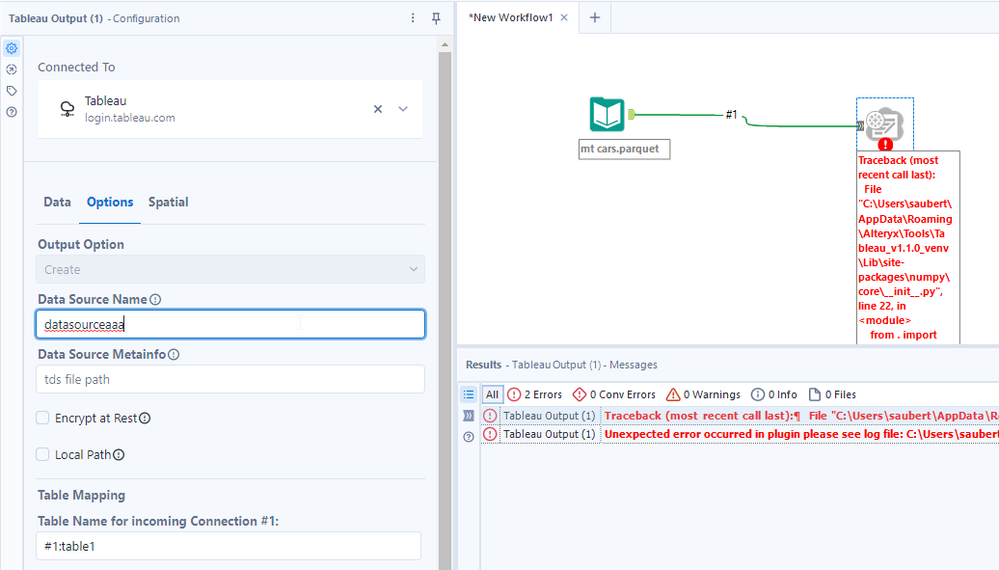The width and height of the screenshot is (999, 570).
Task: Click the Table Name field #1:table1
Action: (229, 546)
